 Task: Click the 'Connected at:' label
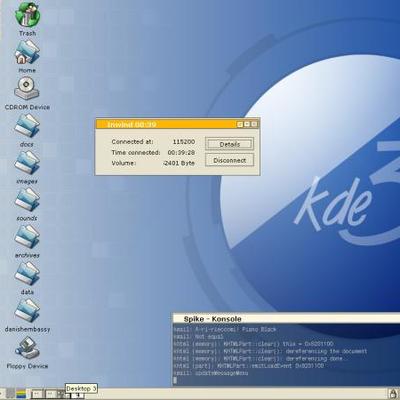[x=132, y=142]
